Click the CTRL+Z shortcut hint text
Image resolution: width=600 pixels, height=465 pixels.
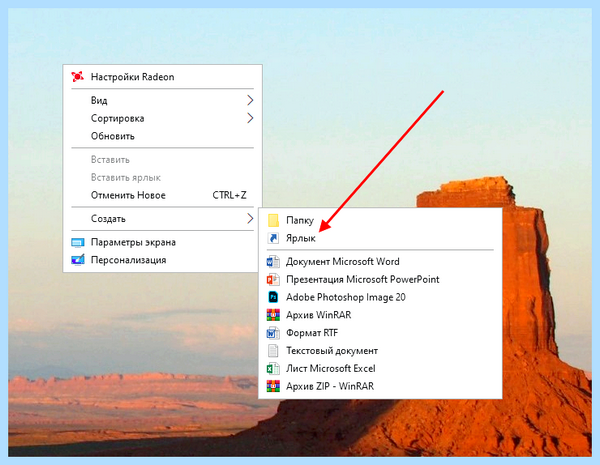pyautogui.click(x=229, y=195)
